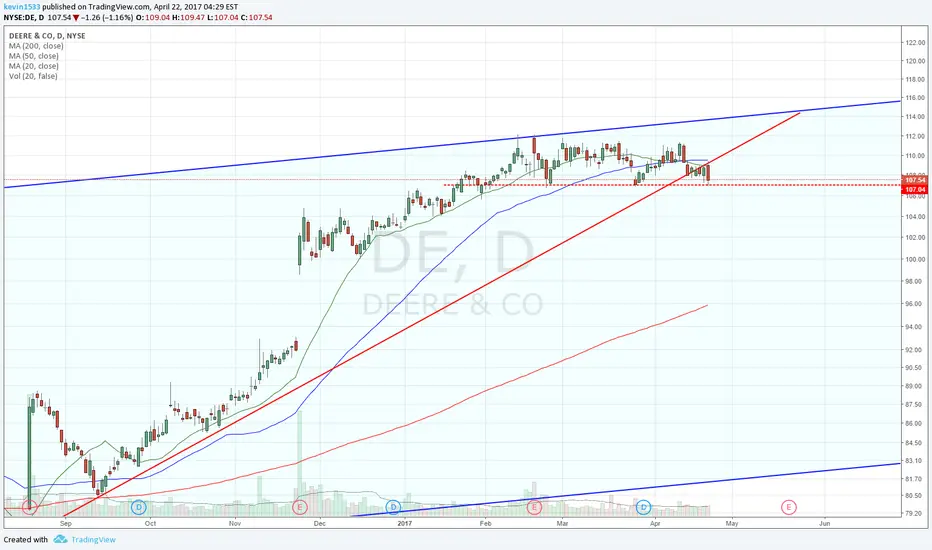Click the H:109.47 high value
Image resolution: width=932 pixels, height=550 pixels.
188,18
